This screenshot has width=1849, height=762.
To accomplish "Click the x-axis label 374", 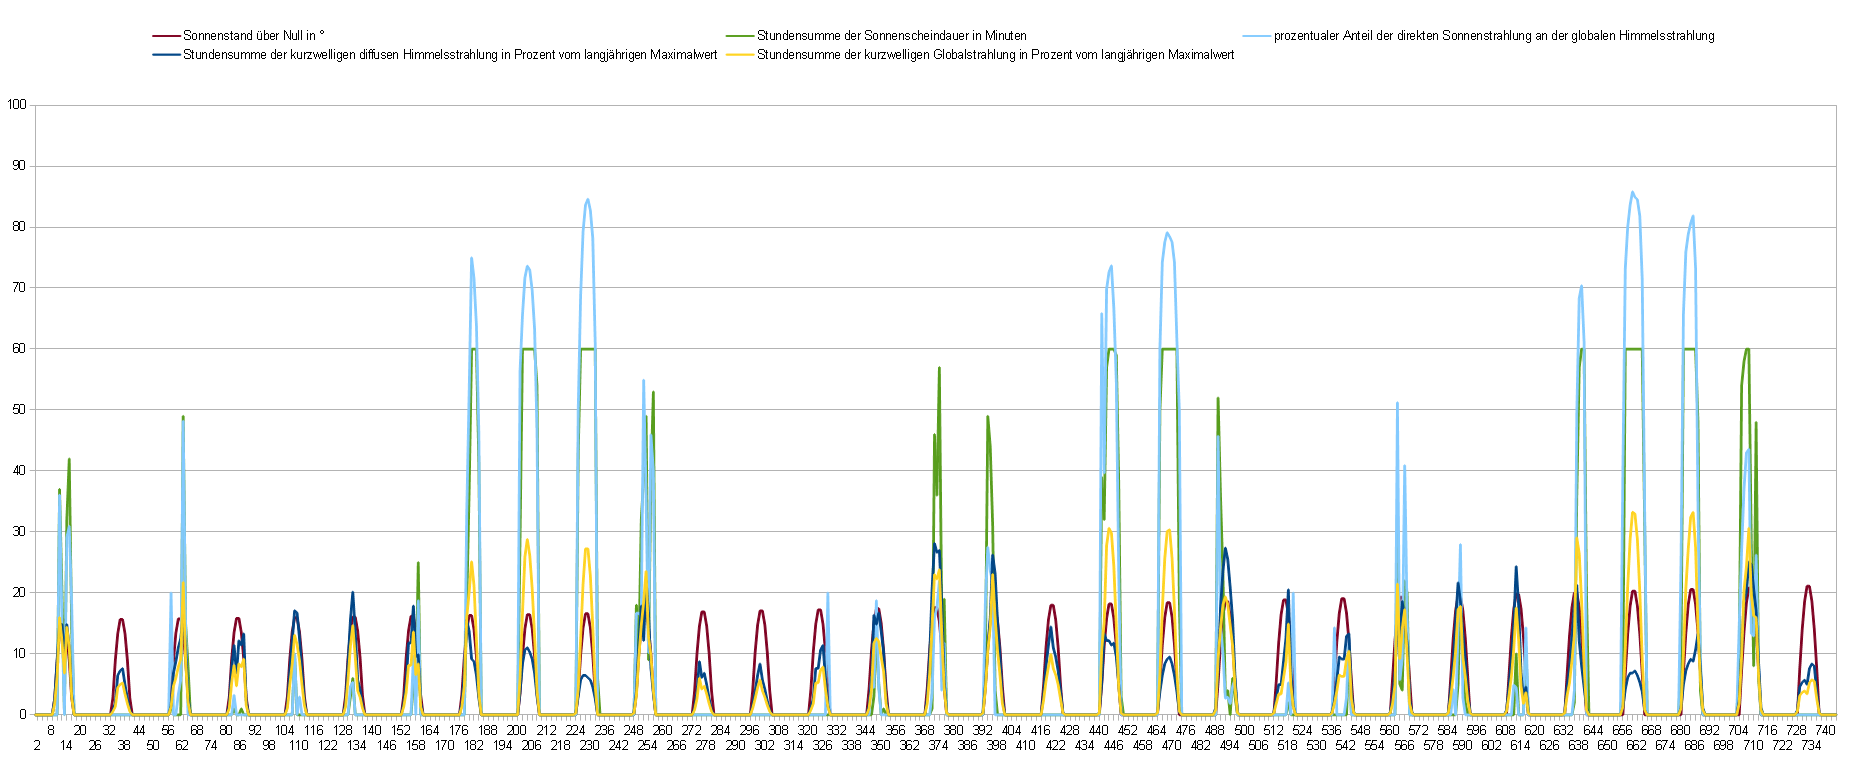I will (x=938, y=746).
